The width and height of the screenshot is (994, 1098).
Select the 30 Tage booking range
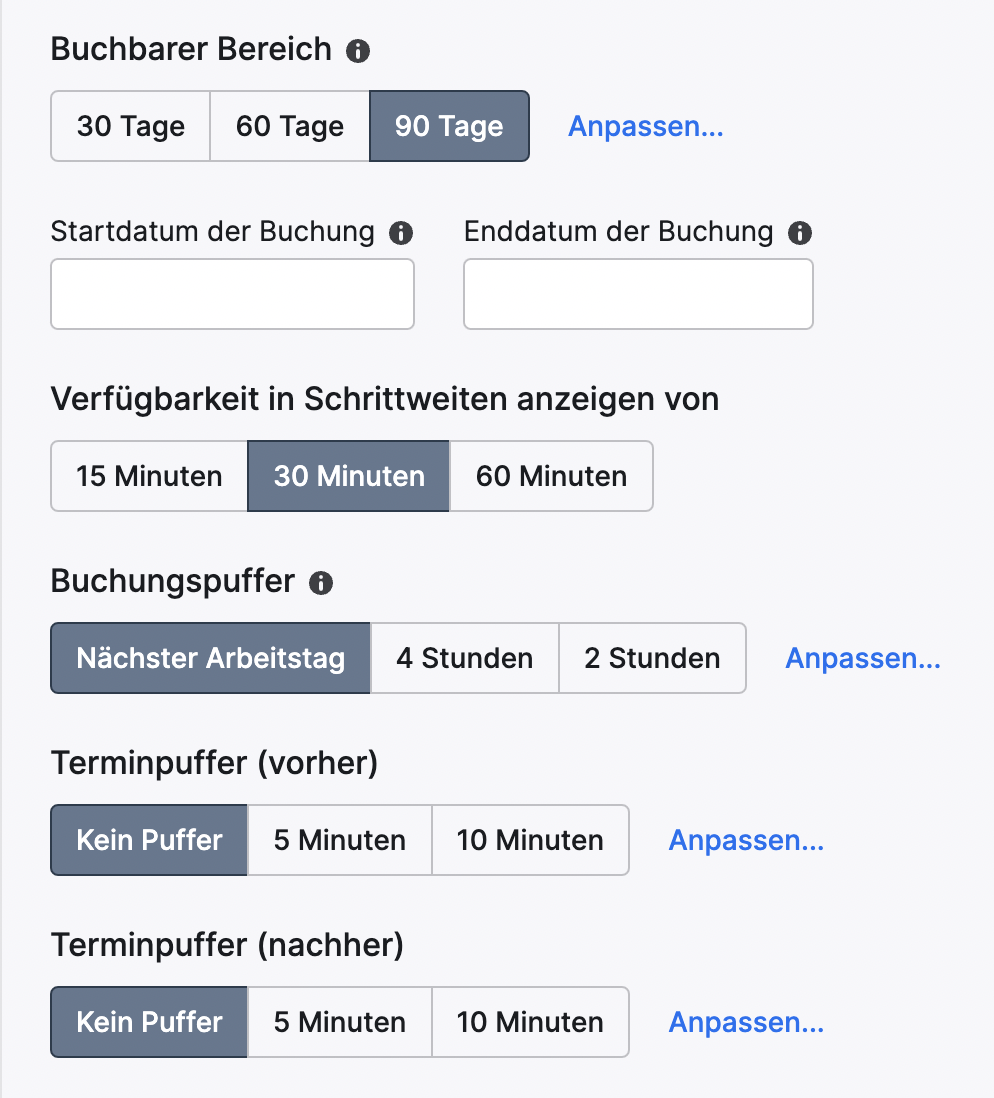(x=131, y=127)
